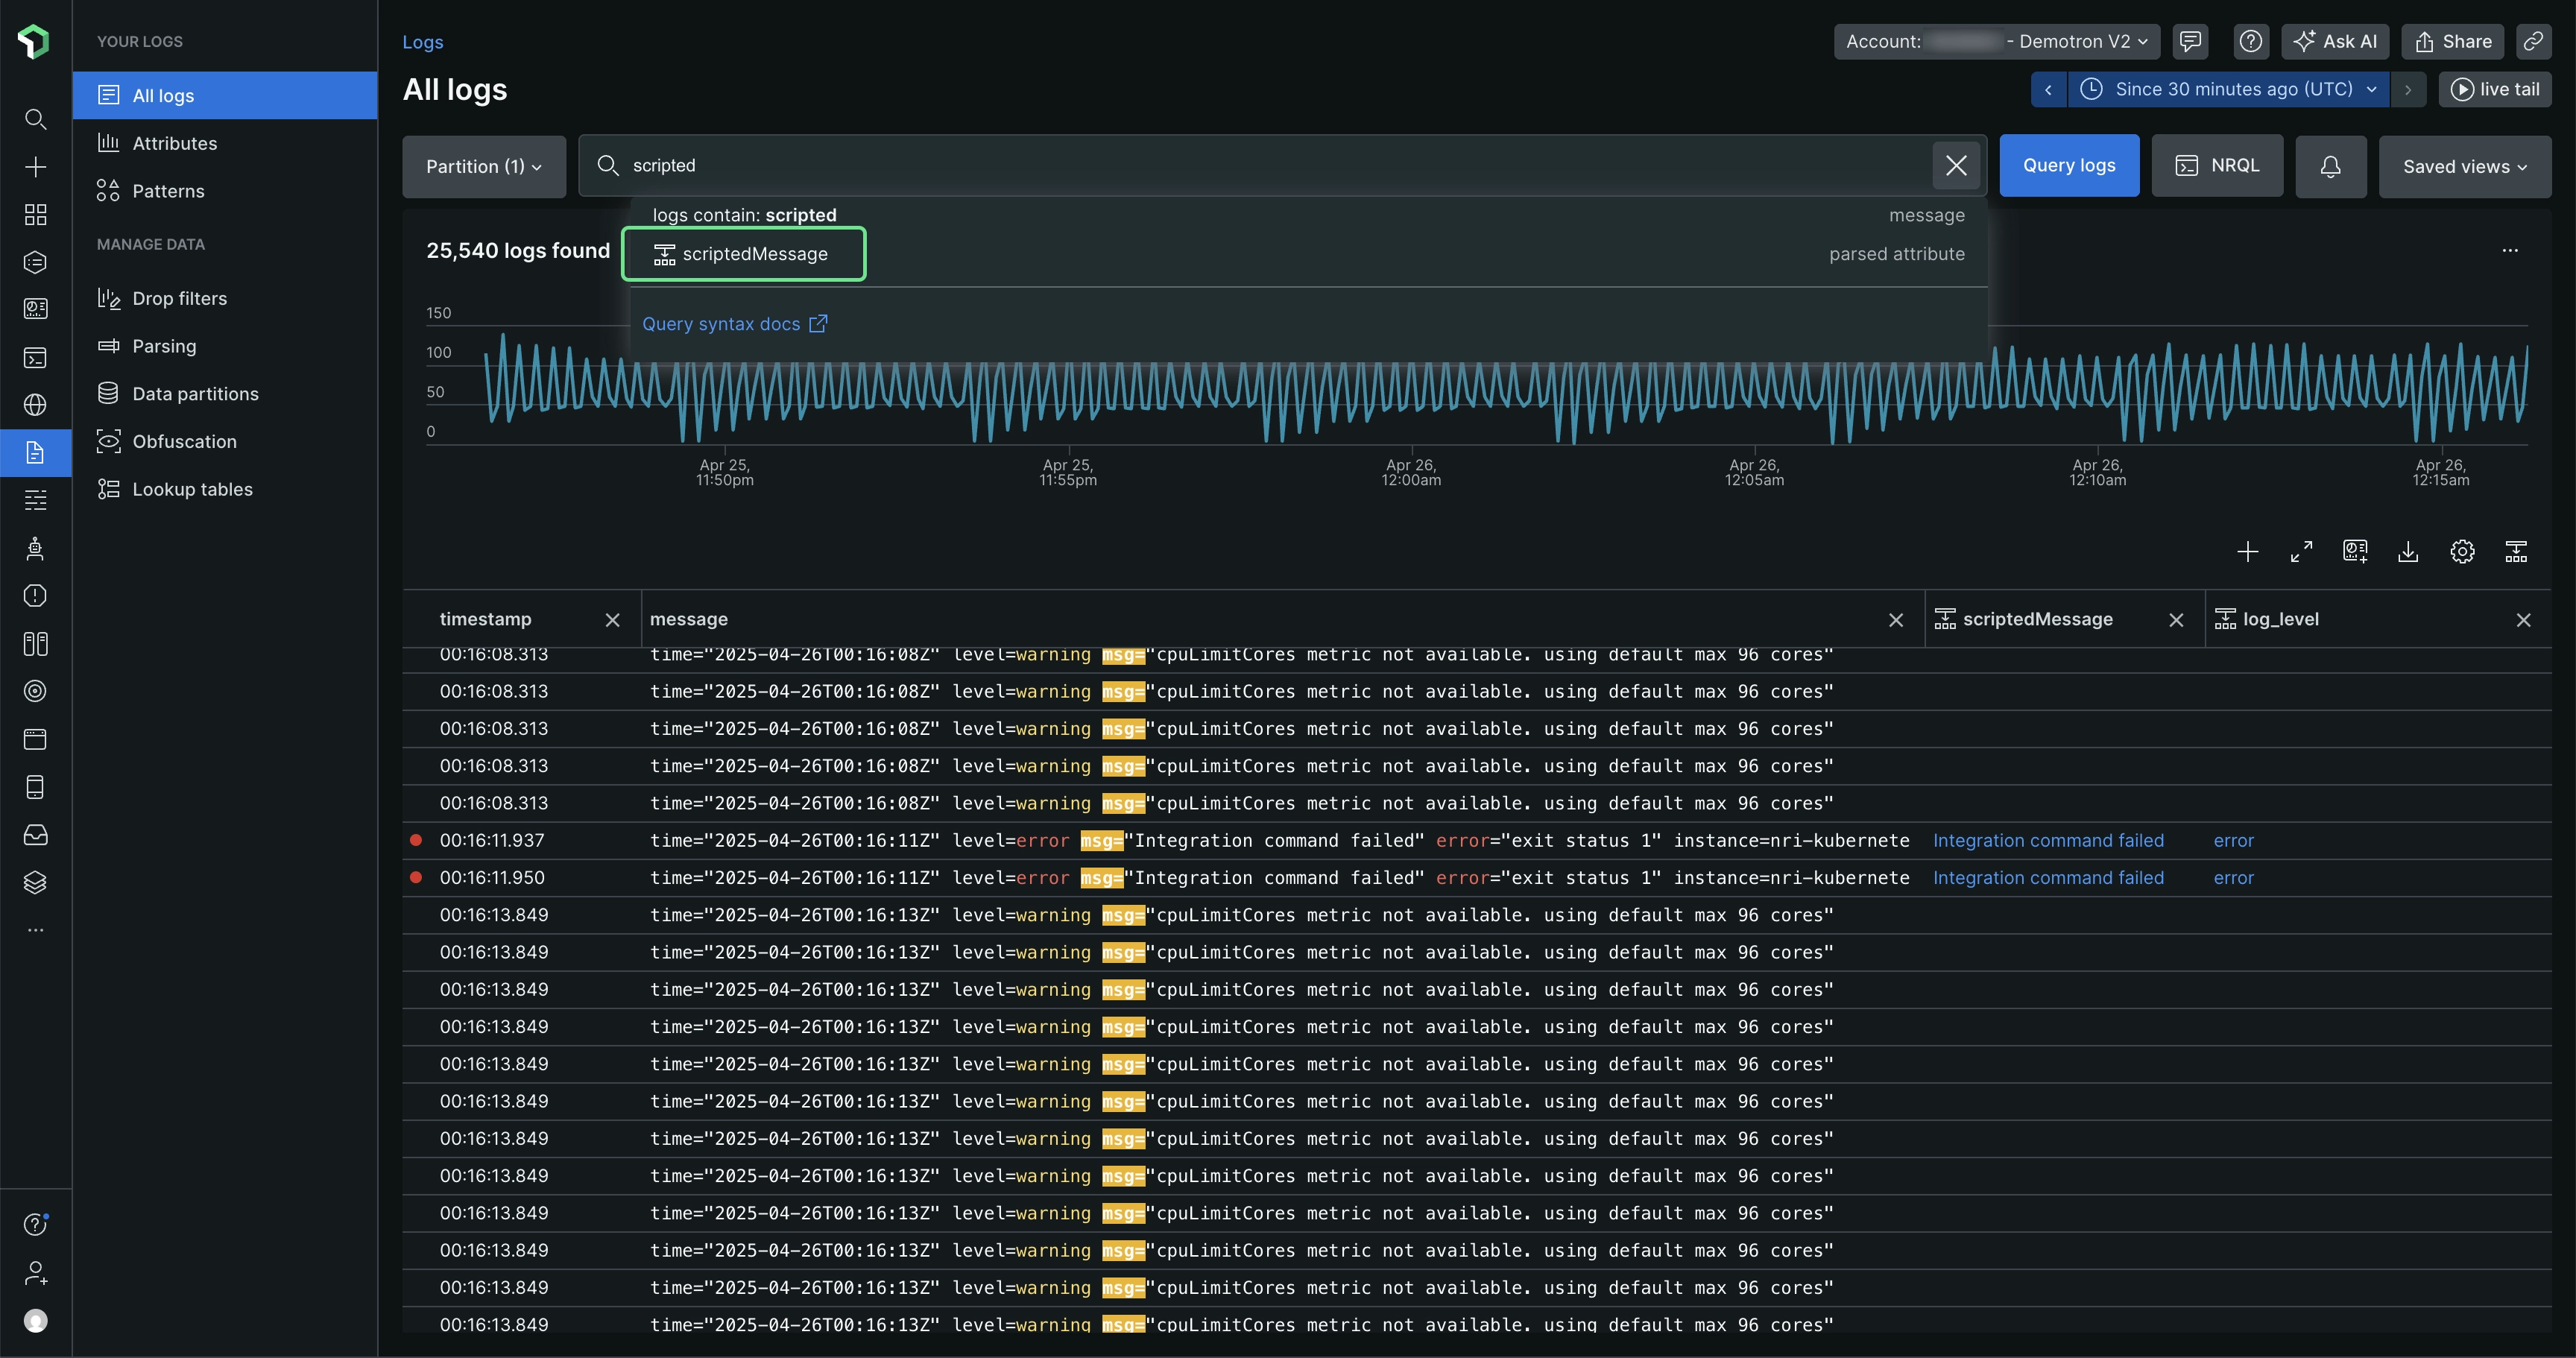Expand the Saved views dropdown
2576x1358 pixels.
2464,167
